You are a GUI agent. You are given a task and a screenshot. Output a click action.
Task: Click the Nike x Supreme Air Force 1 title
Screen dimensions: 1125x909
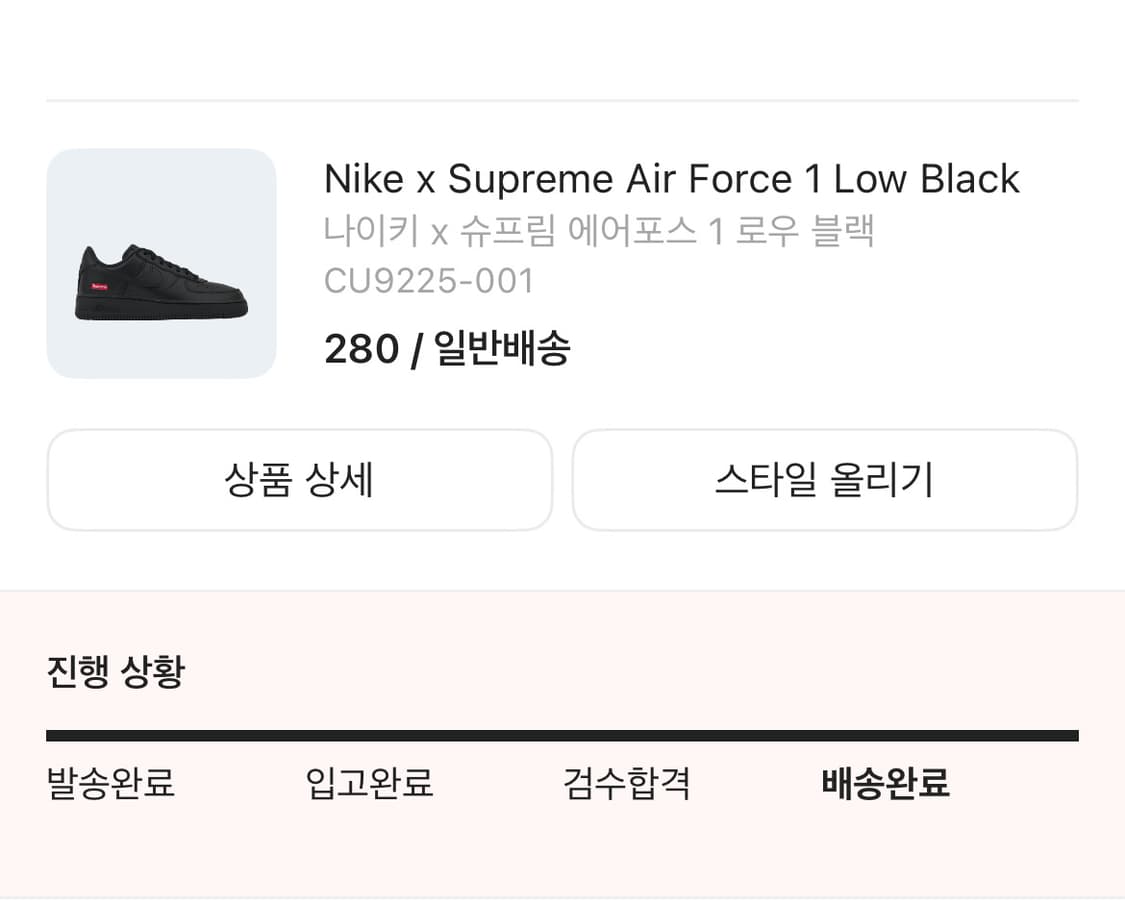671,180
